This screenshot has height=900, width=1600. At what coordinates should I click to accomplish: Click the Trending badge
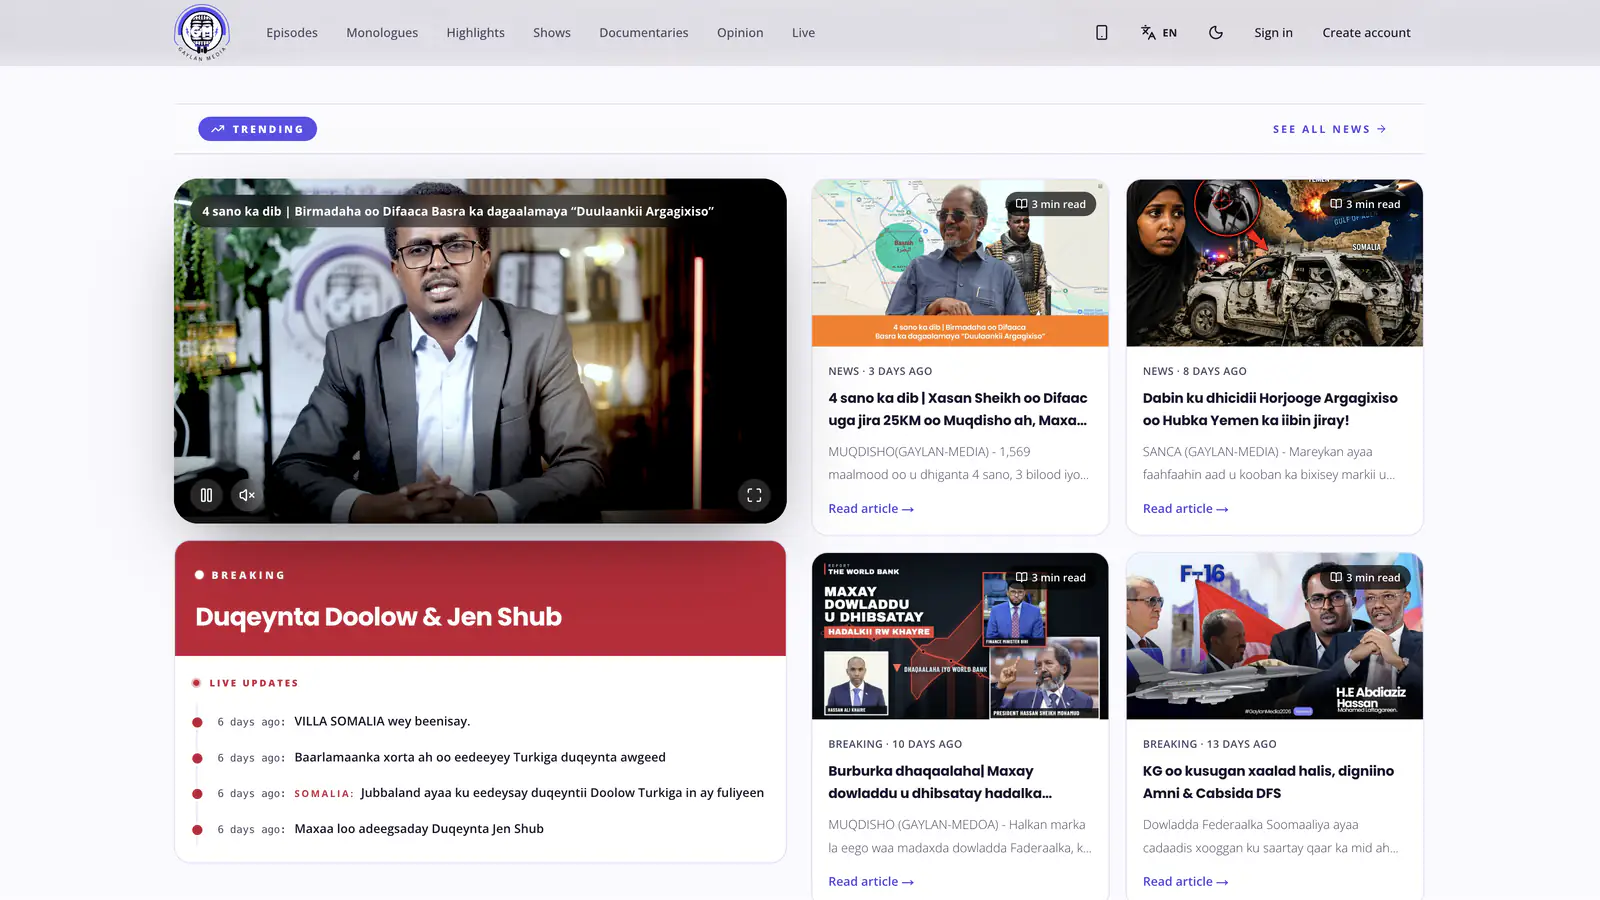click(257, 129)
